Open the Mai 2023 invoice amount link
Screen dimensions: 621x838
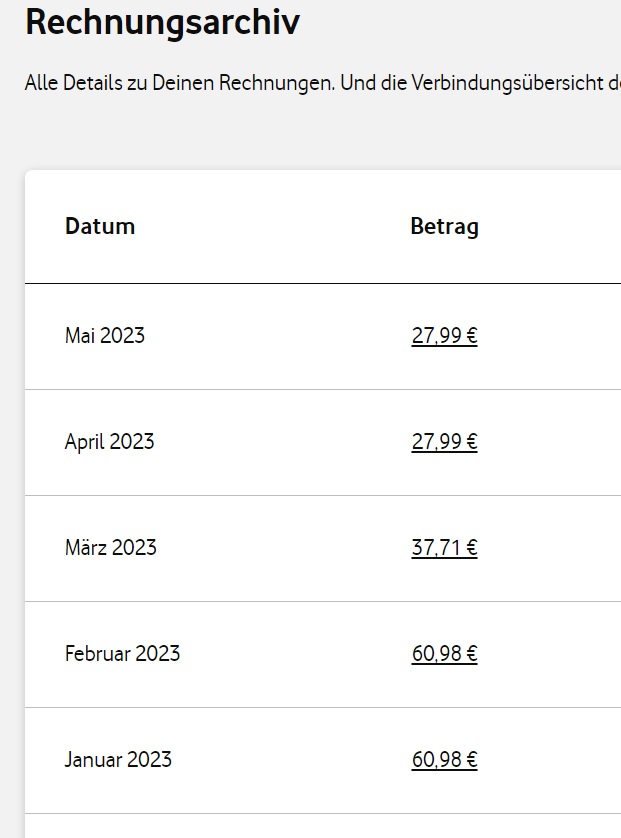pyautogui.click(x=444, y=336)
